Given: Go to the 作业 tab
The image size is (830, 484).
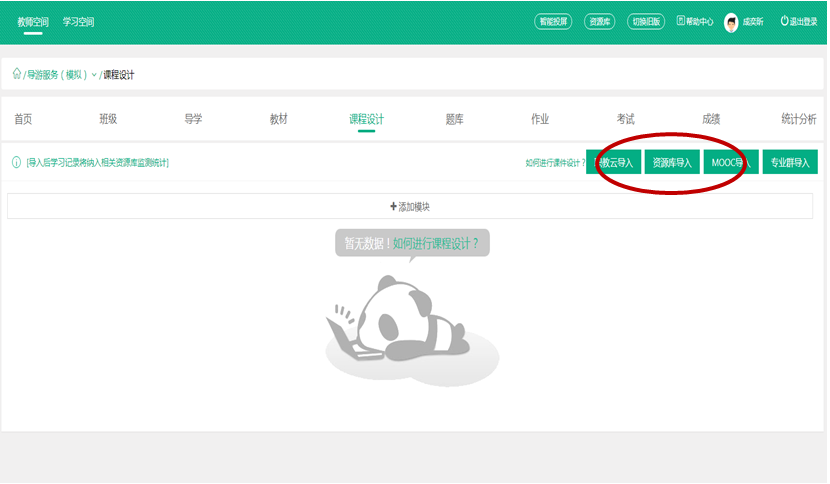Looking at the screenshot, I should pos(540,119).
